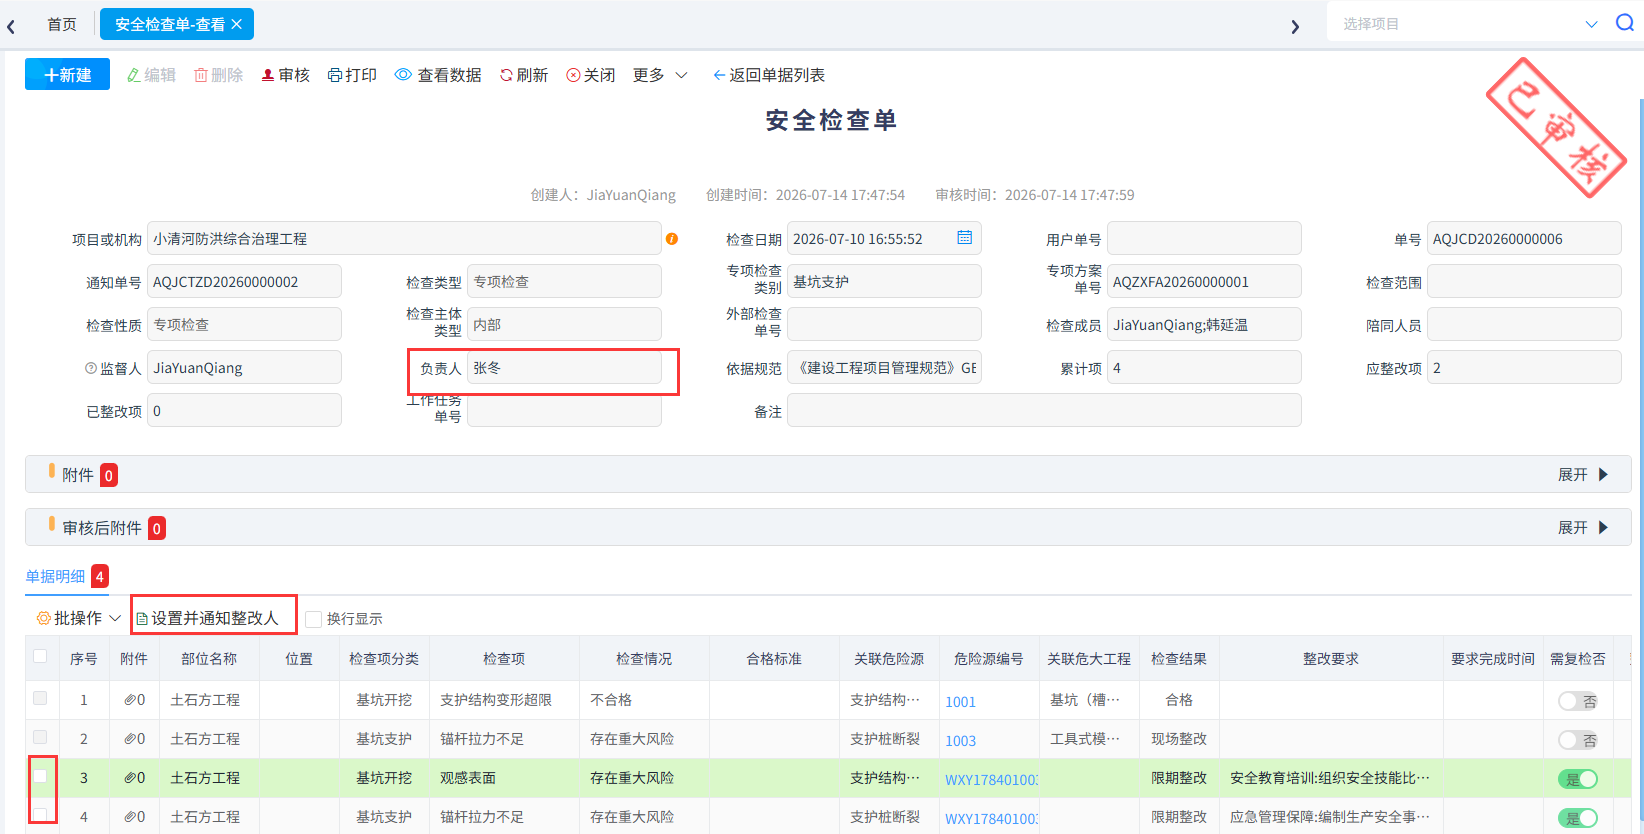1644x834 pixels.
Task: Click the 检查结果 column header
Action: click(x=1179, y=659)
